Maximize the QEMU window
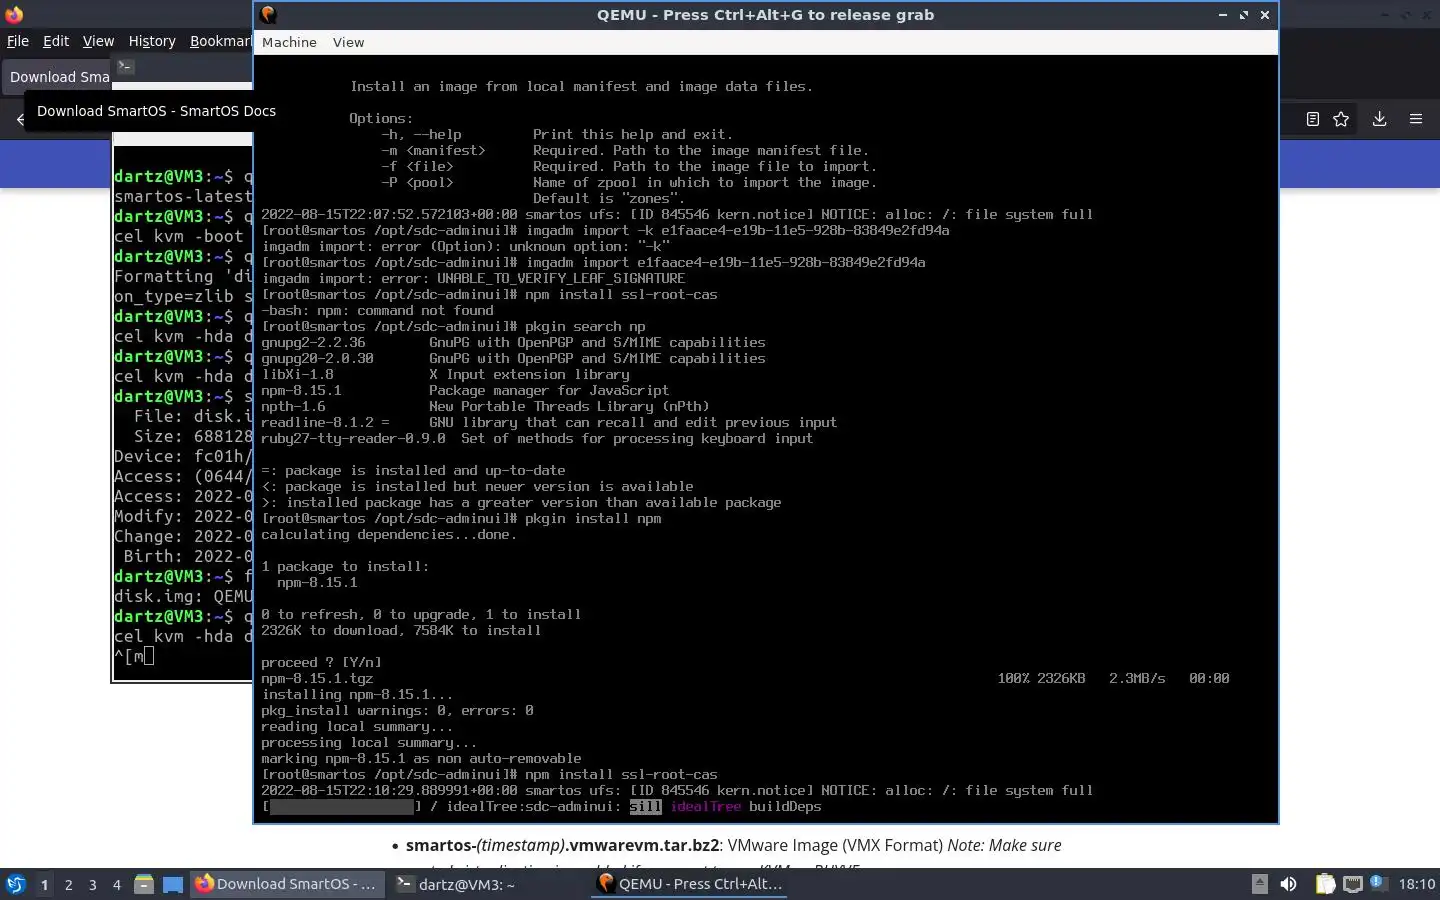The image size is (1440, 900). (x=1244, y=15)
